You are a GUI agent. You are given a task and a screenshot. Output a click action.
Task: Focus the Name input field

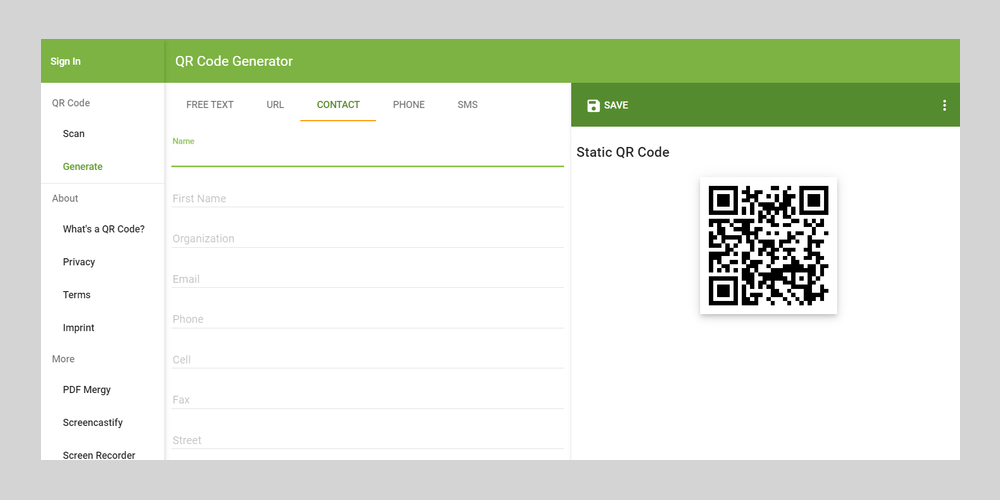pyautogui.click(x=367, y=156)
